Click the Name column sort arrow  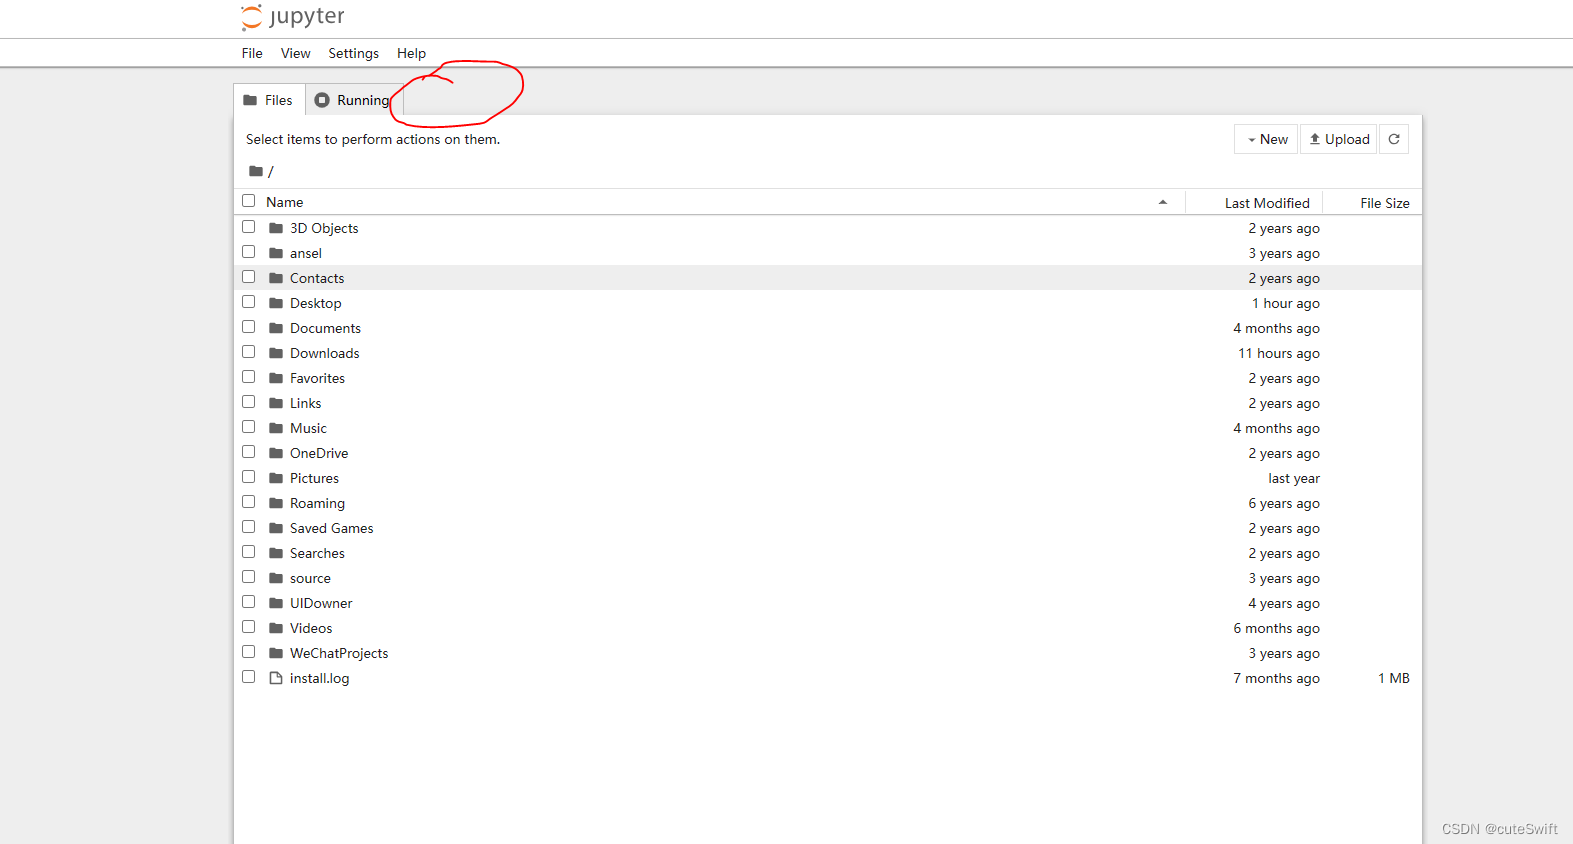(1163, 202)
